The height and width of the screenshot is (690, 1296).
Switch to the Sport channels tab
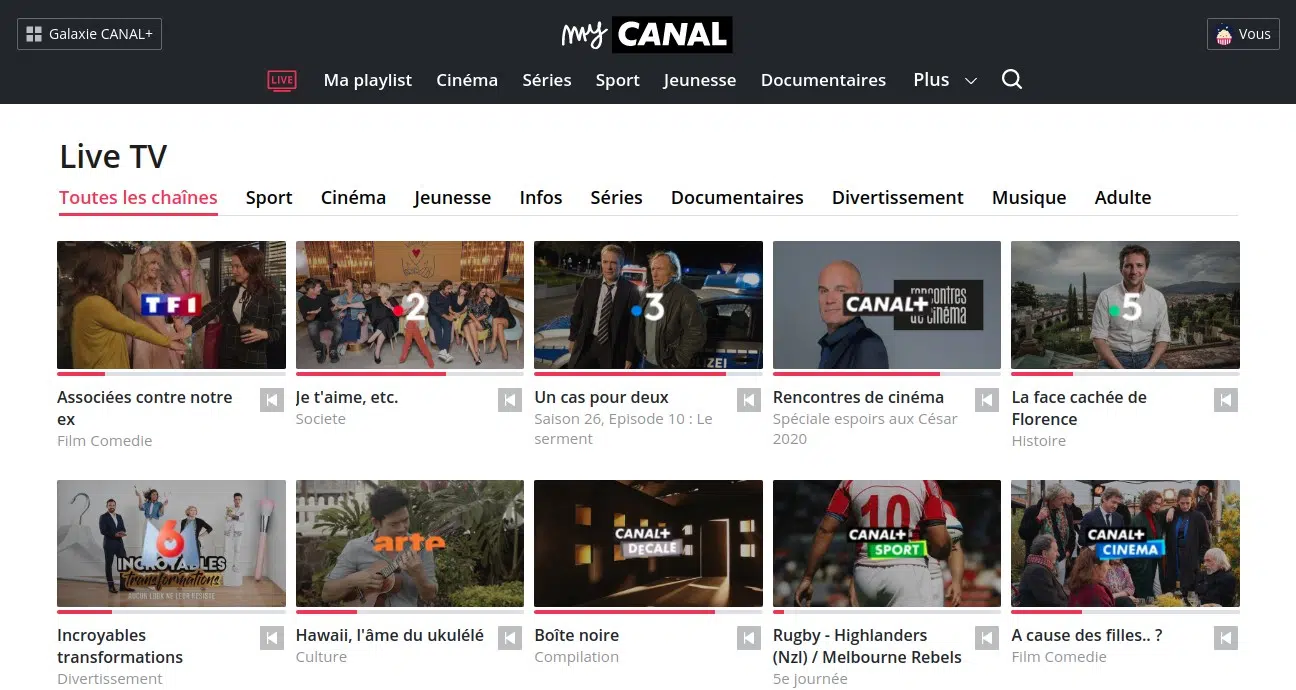(x=269, y=198)
